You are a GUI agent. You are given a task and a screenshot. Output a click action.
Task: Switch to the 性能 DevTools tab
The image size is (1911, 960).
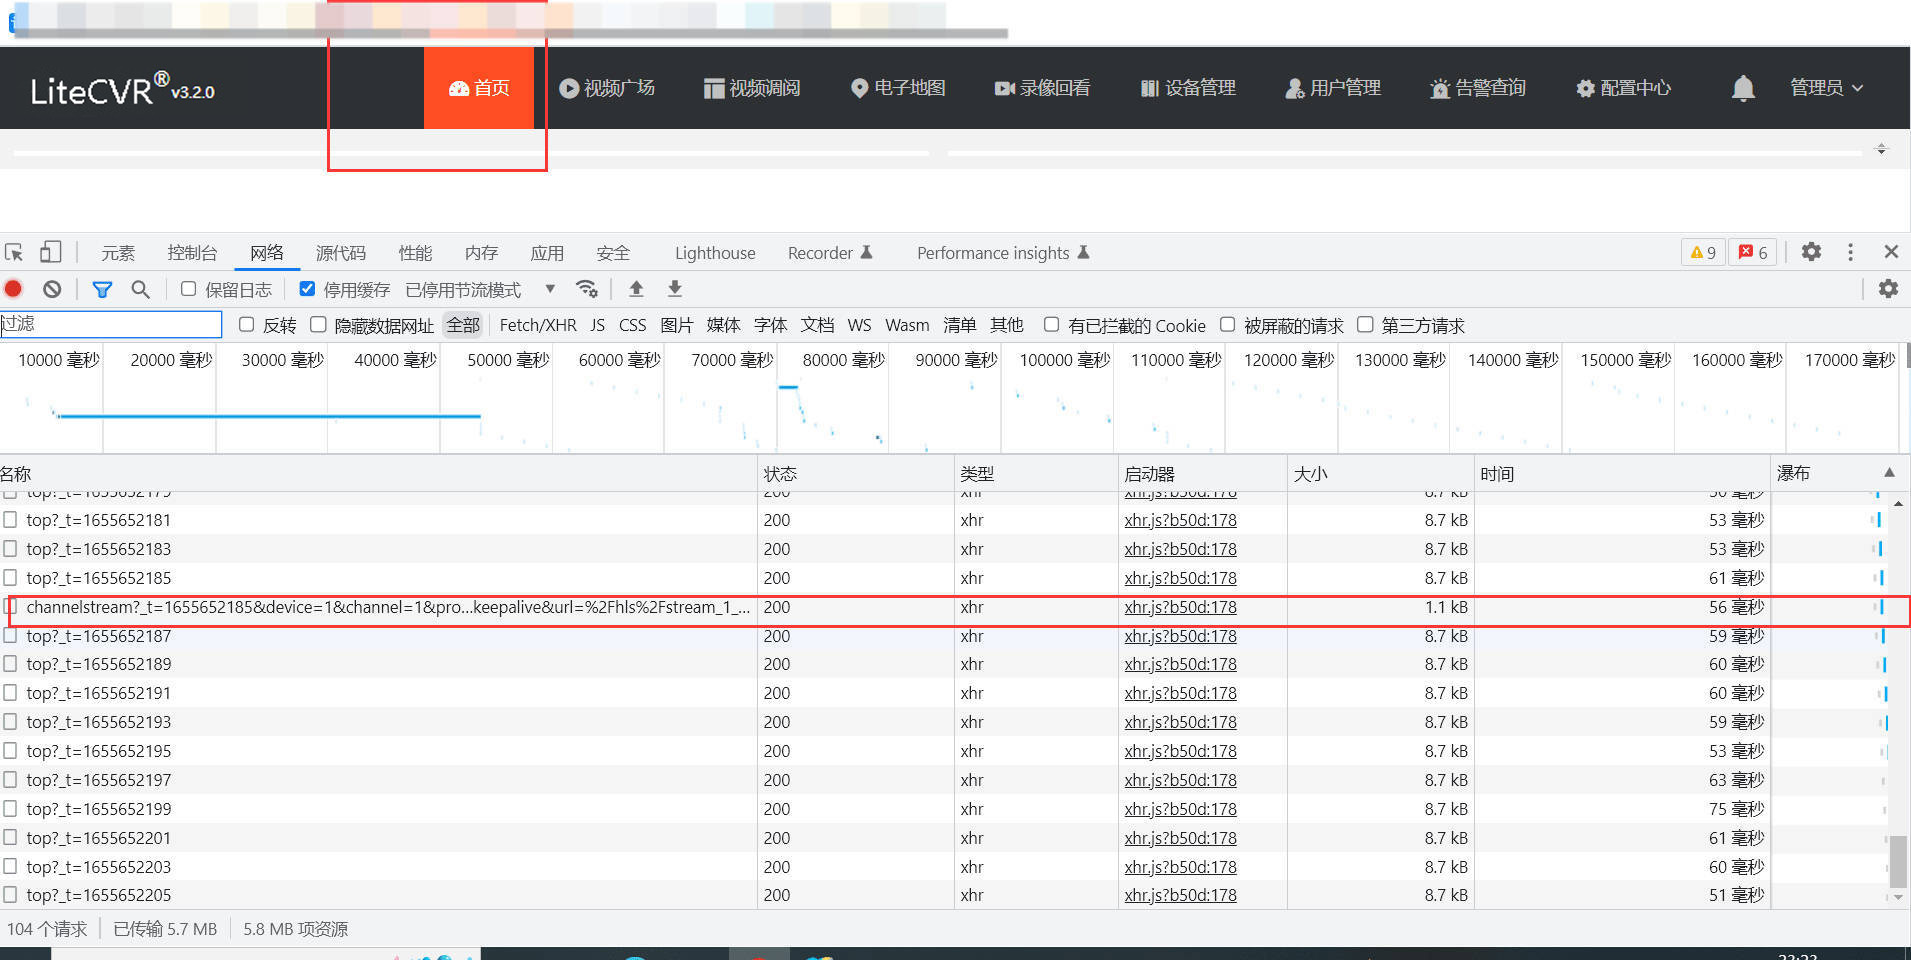(415, 253)
